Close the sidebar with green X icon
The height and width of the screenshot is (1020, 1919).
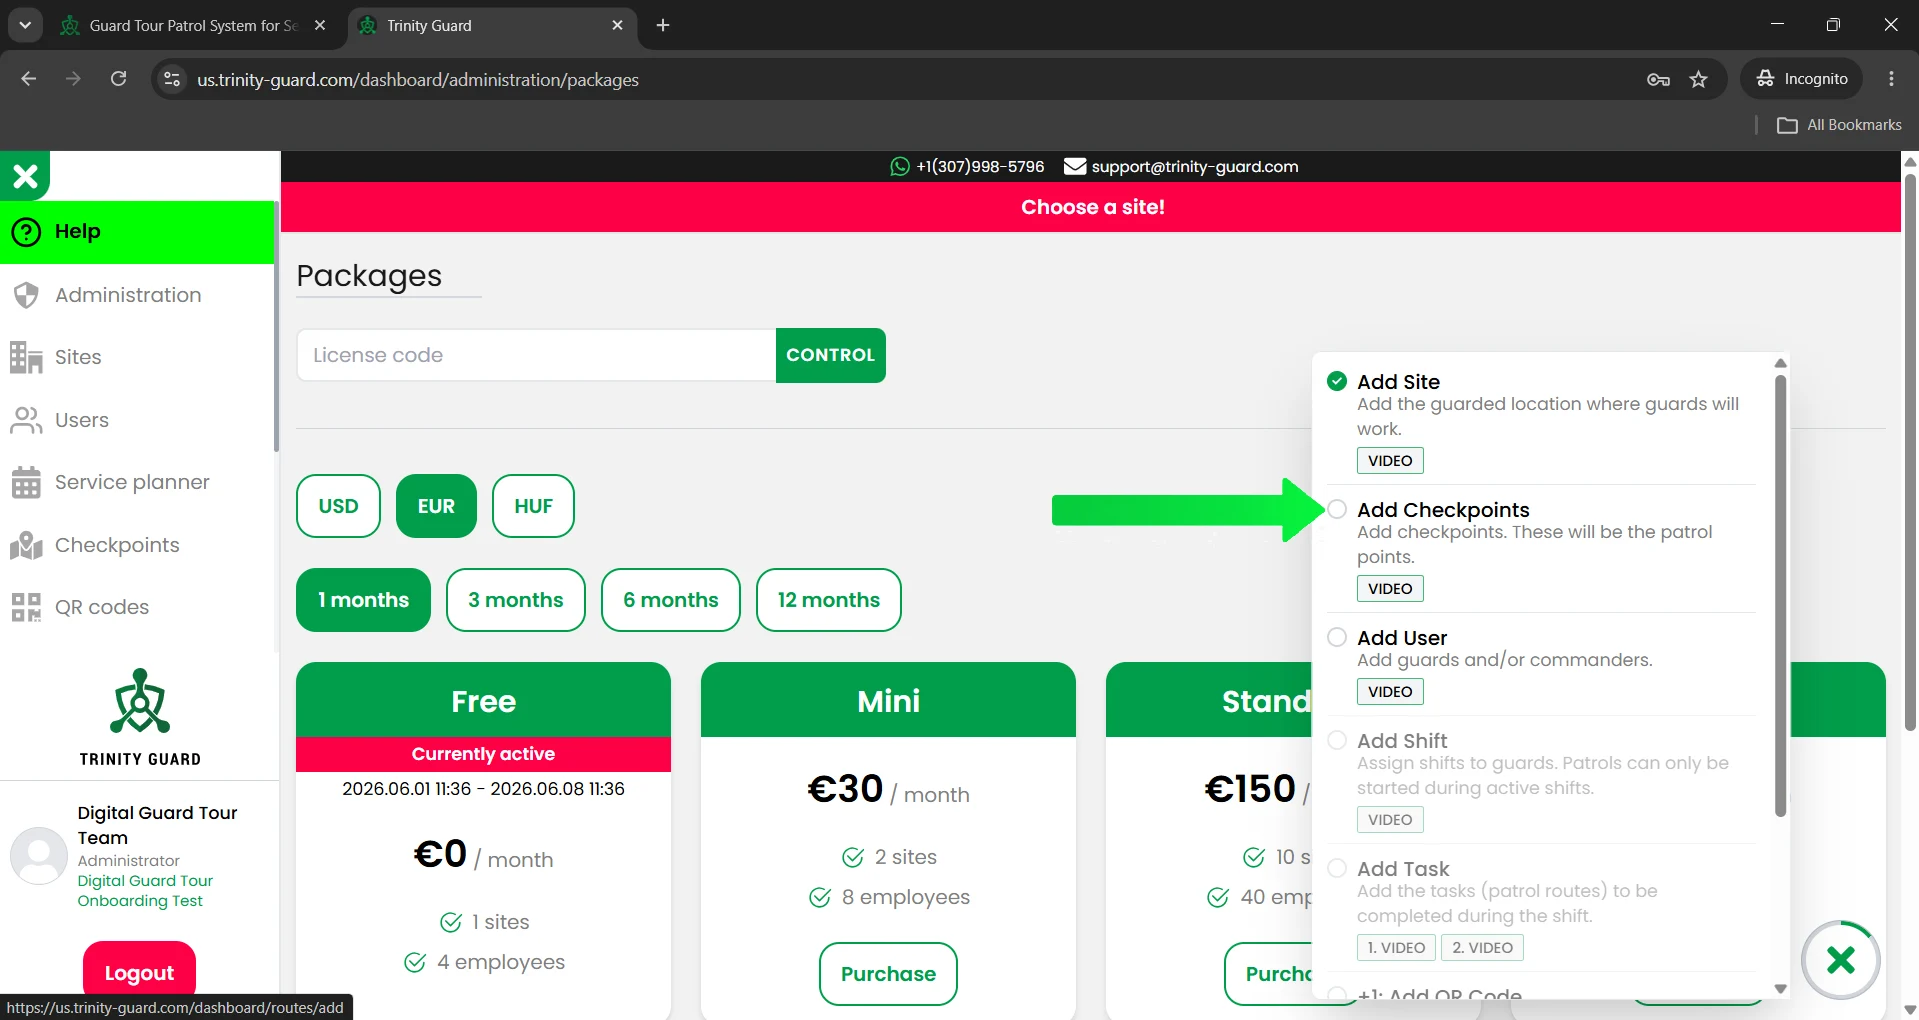pos(25,176)
